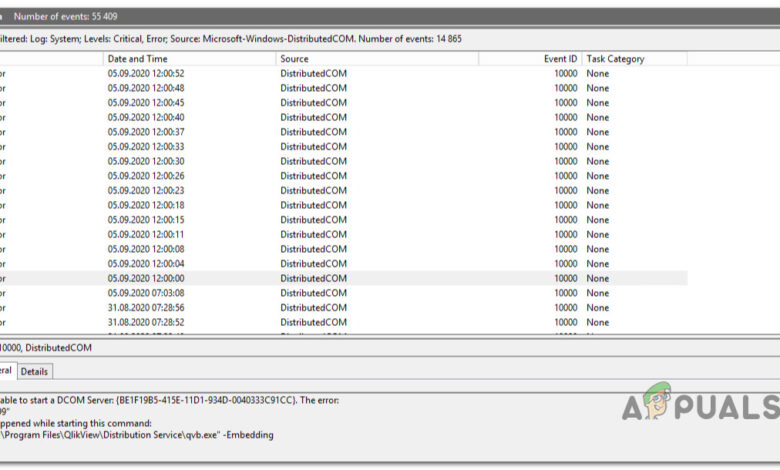
Task: Select the event dated 05.09.2020 12:00:45
Action: (x=344, y=103)
